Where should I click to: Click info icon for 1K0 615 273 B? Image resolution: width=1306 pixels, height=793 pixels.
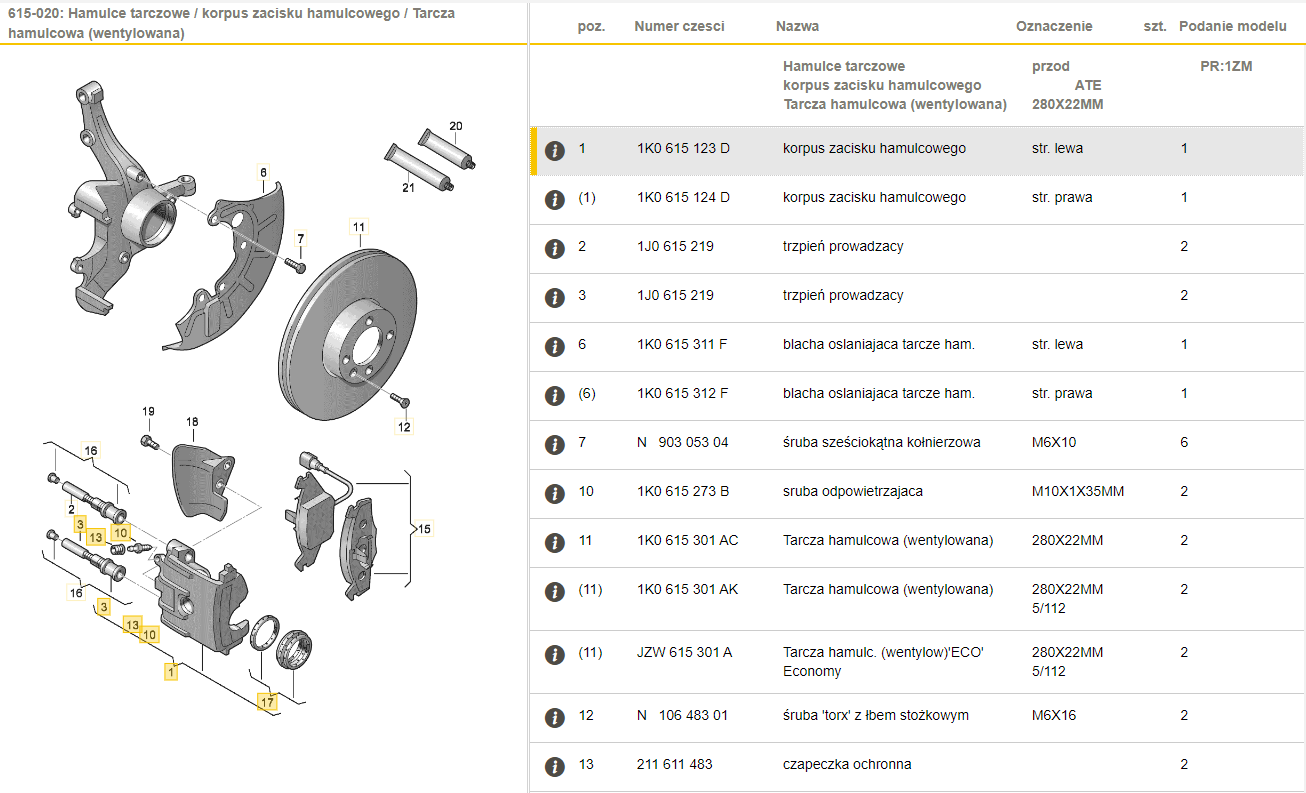[x=554, y=493]
